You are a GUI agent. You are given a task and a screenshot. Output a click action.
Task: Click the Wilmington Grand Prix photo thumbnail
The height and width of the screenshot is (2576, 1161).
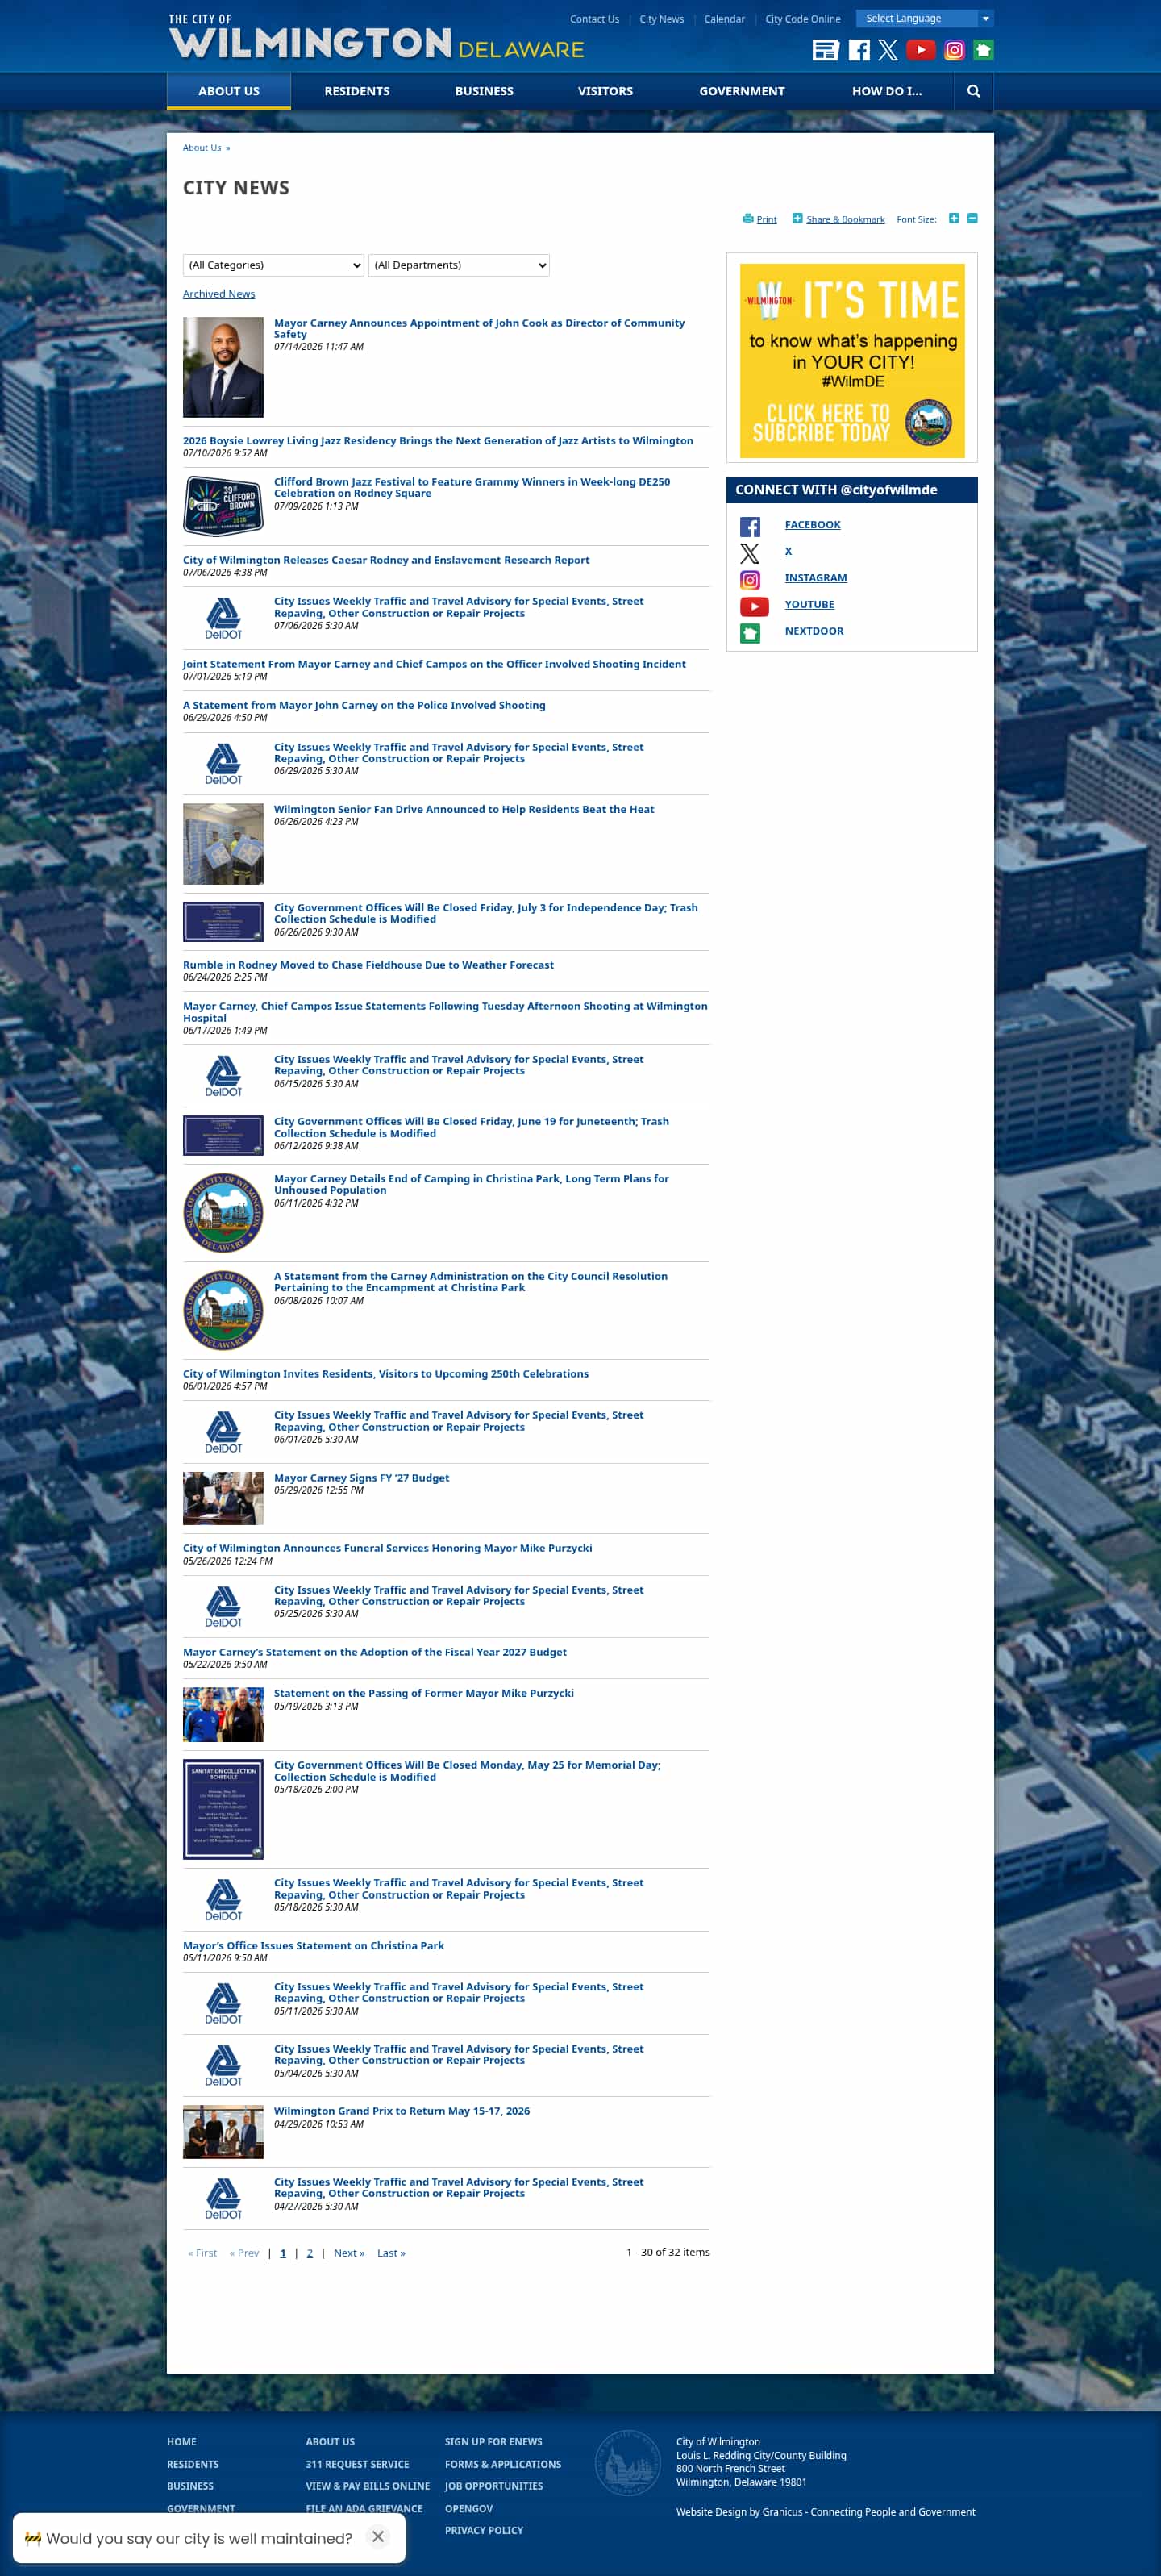[x=223, y=2131]
